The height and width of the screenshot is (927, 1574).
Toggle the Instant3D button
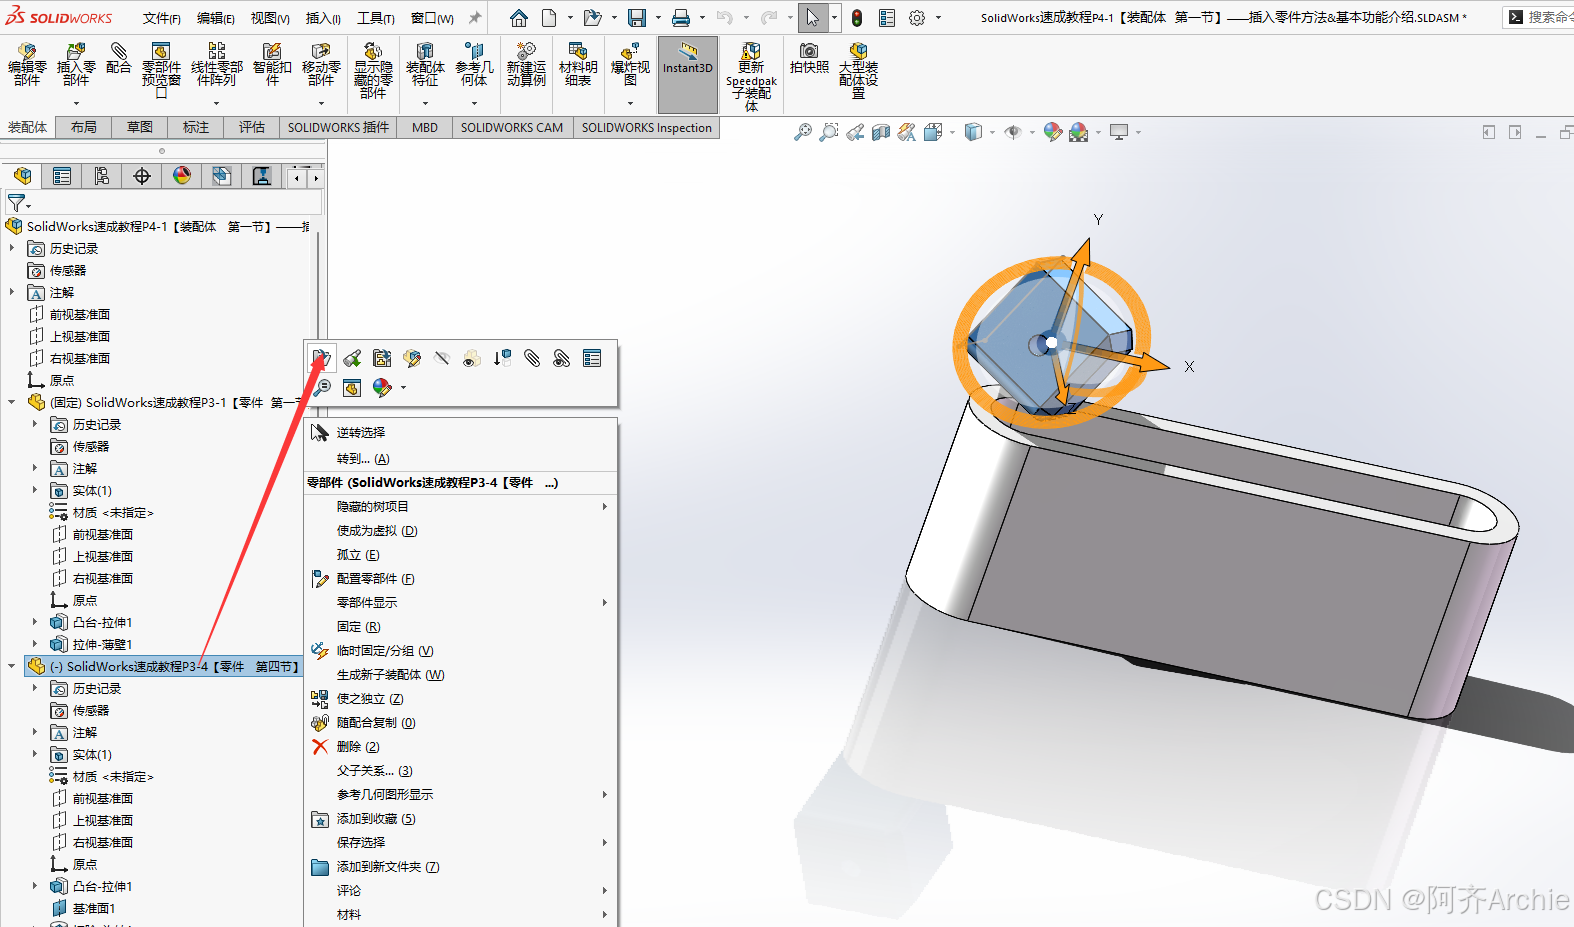[688, 74]
